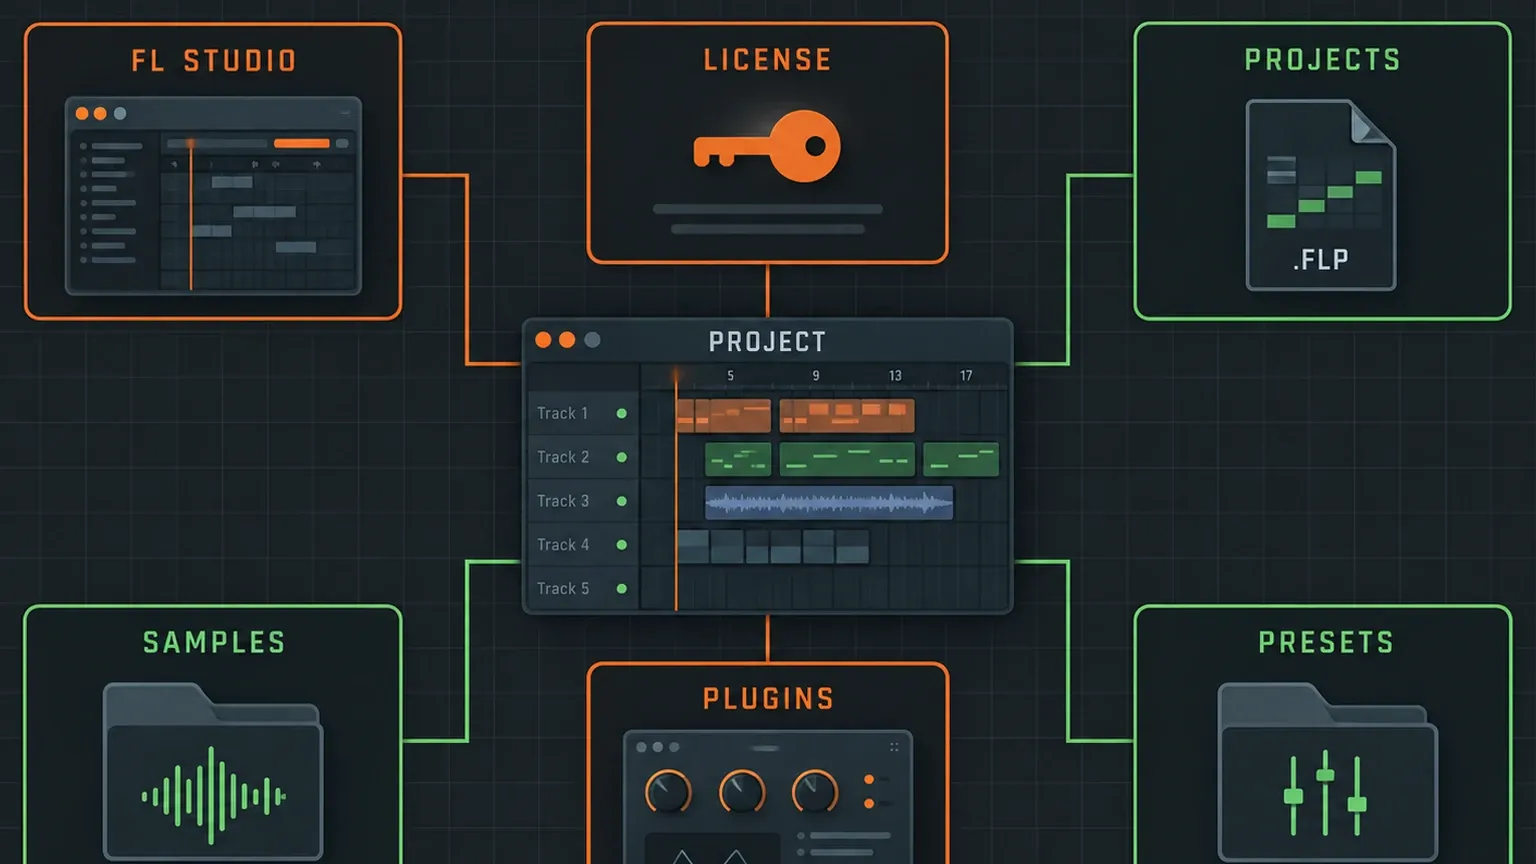1536x864 pixels.
Task: Select the first orange clip on Track 1
Action: point(724,415)
